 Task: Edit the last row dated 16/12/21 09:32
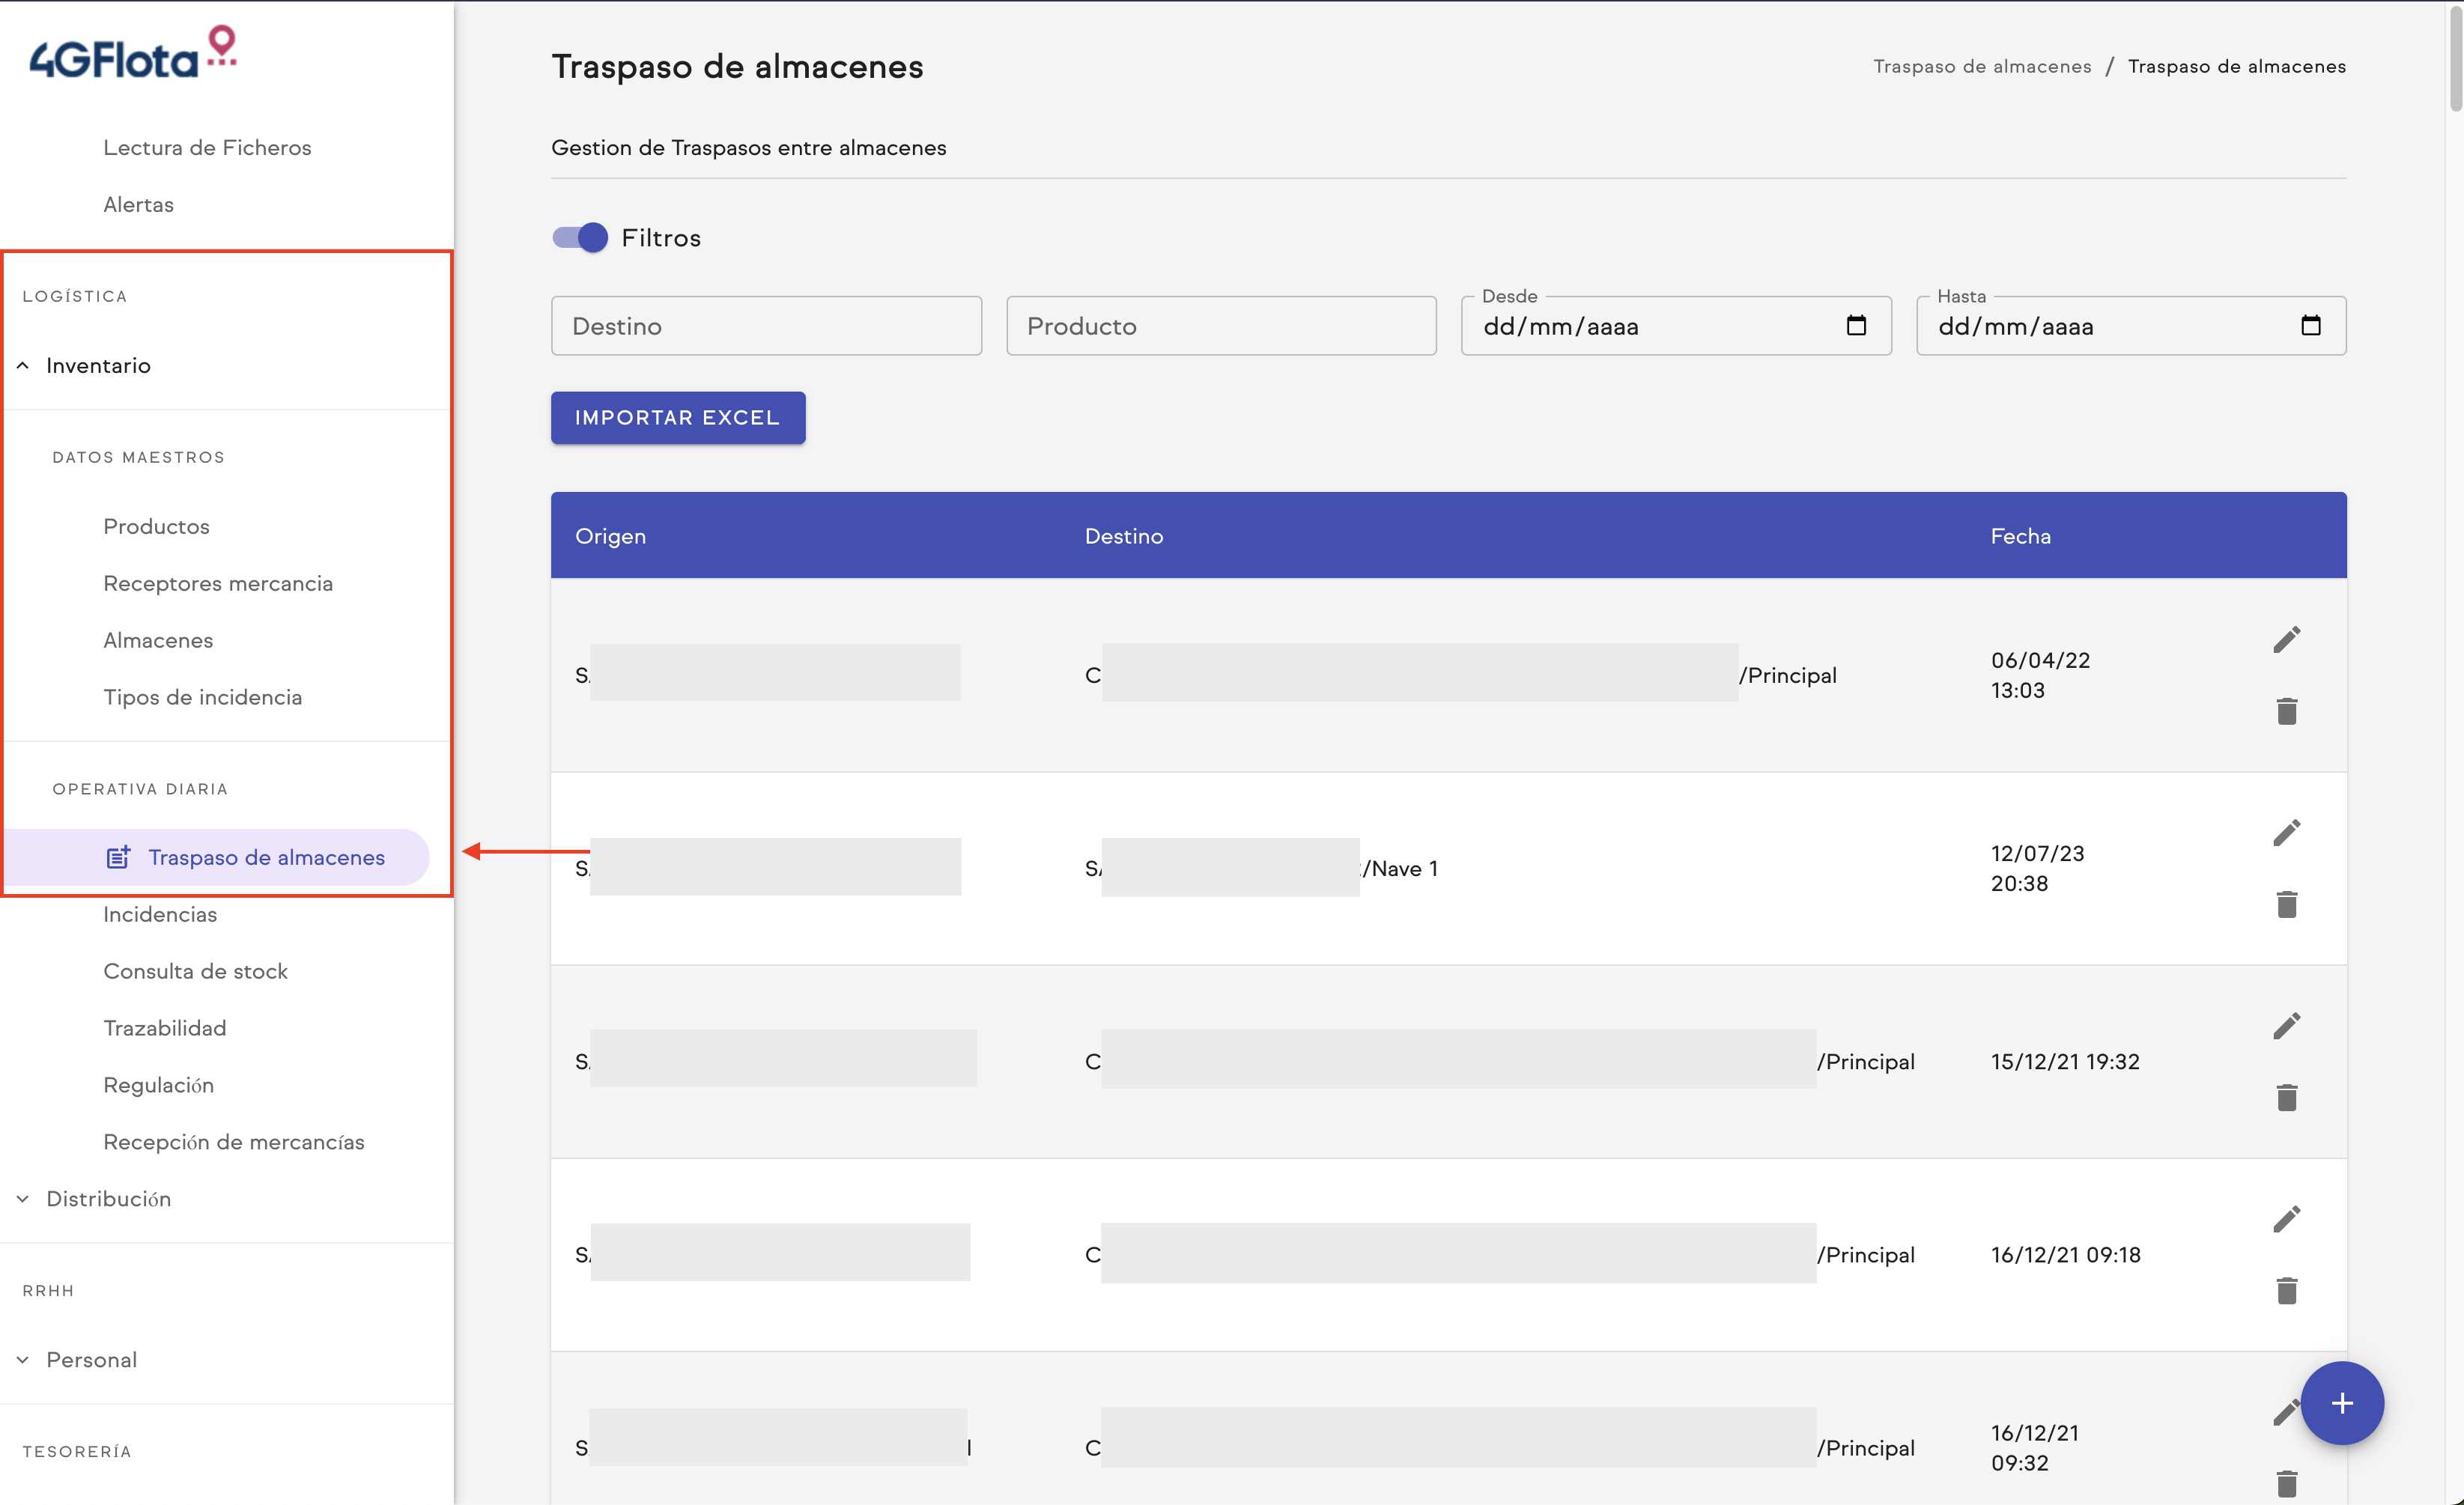2289,1412
